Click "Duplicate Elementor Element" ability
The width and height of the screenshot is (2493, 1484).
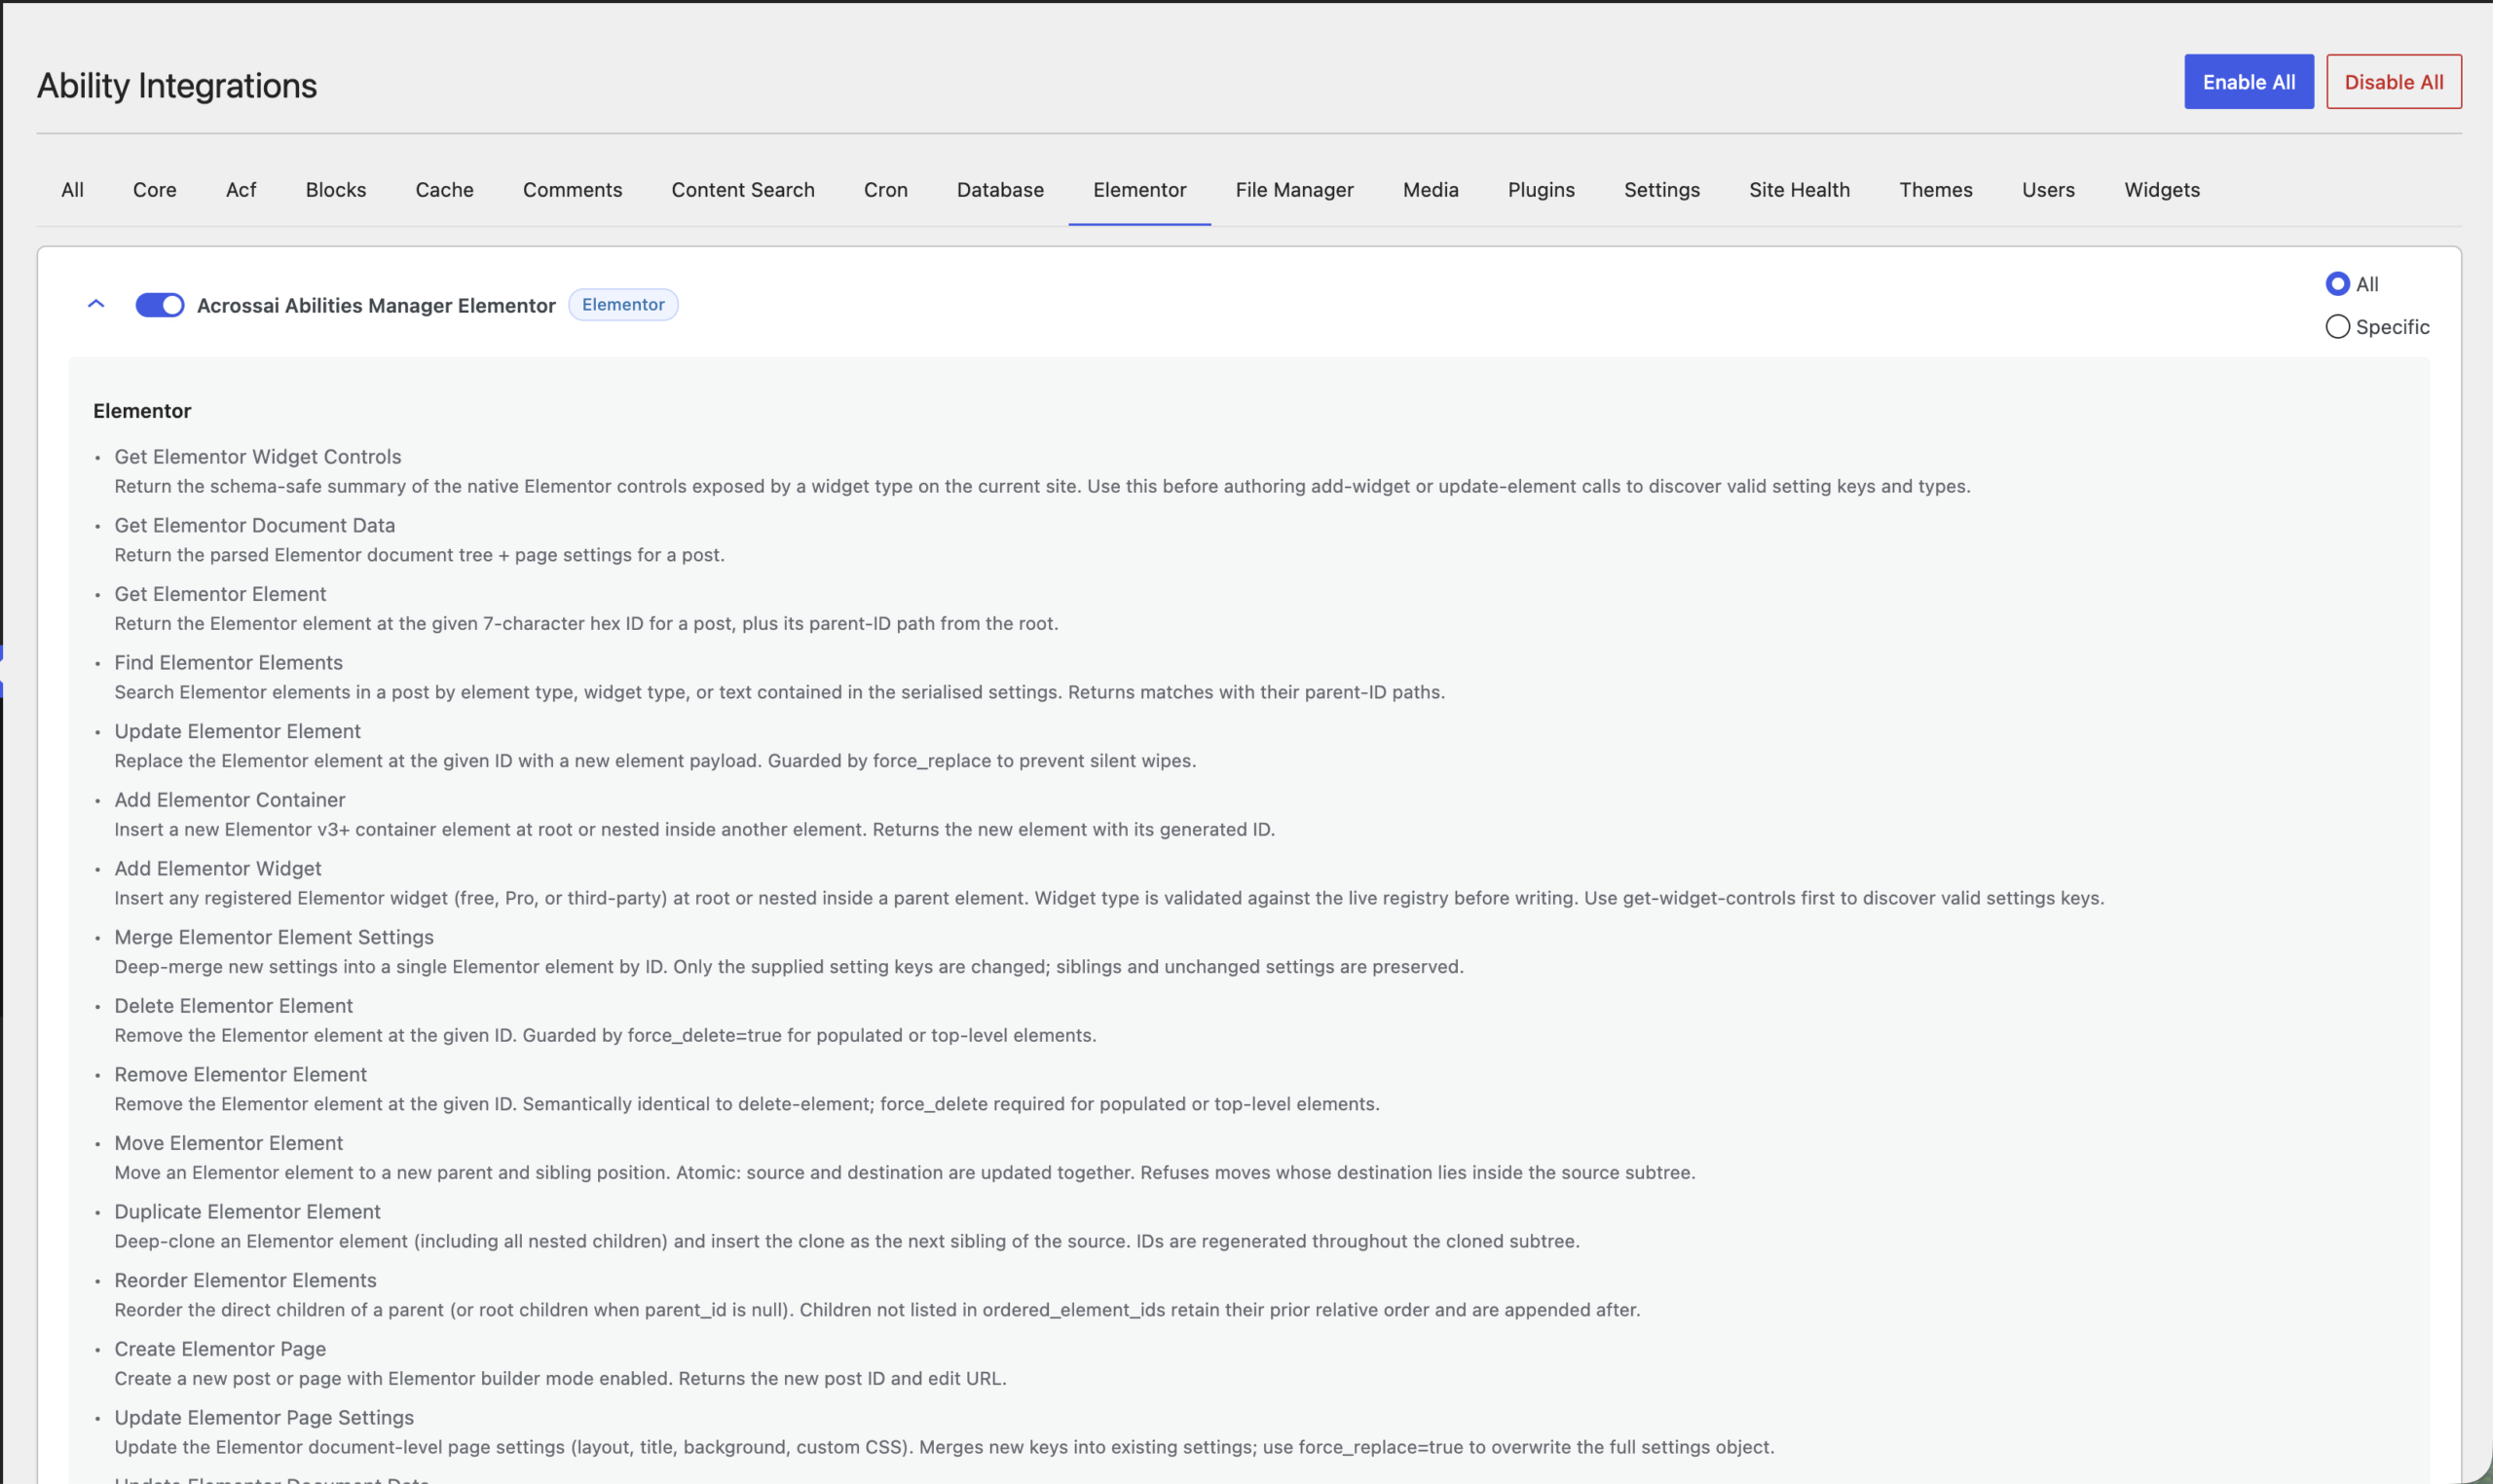click(247, 1212)
